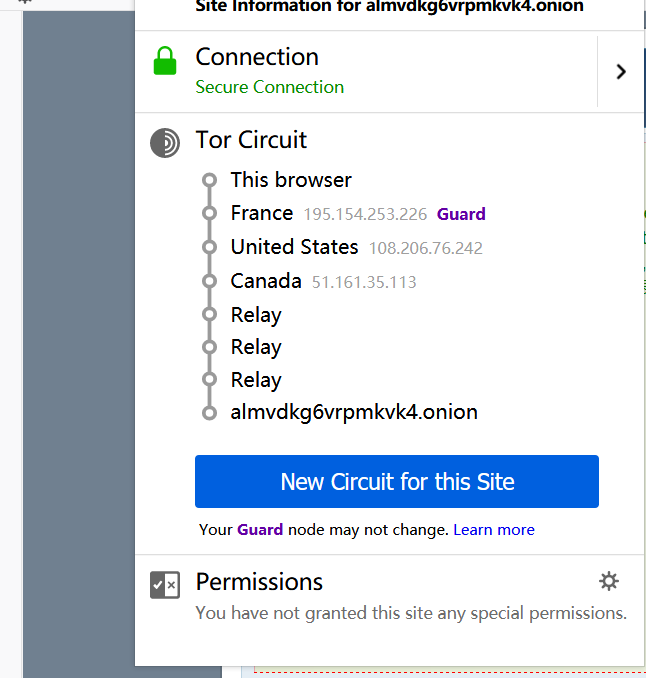This screenshot has width=646, height=678.
Task: Click IP address 51.161.35.113
Action: click(x=364, y=282)
